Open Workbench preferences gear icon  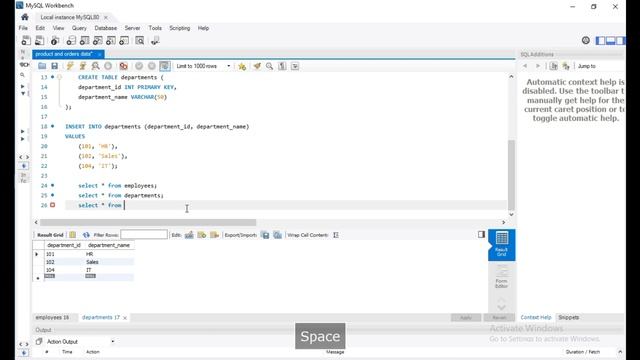click(x=586, y=40)
